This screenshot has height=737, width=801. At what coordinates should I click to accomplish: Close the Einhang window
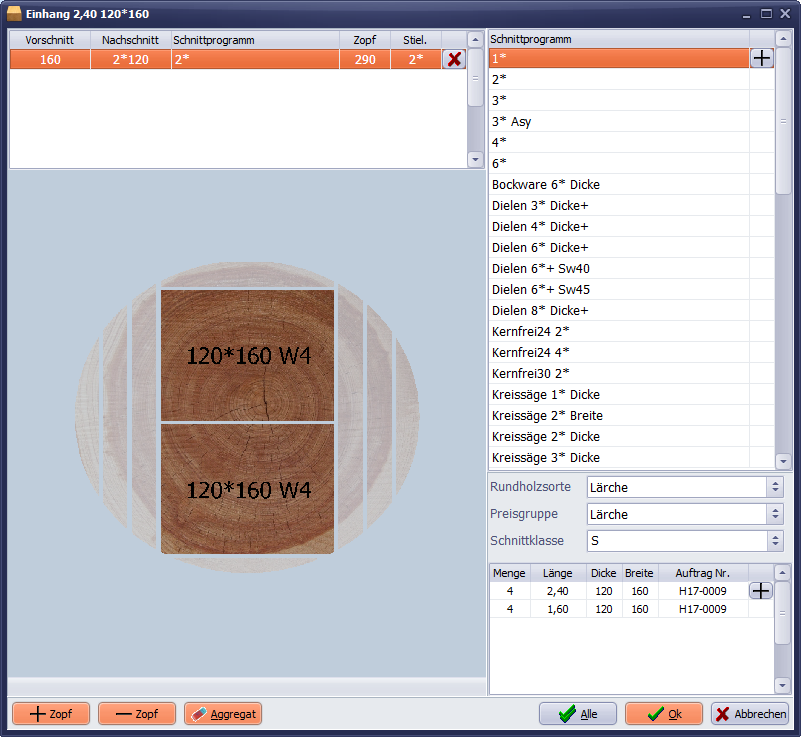[x=785, y=14]
